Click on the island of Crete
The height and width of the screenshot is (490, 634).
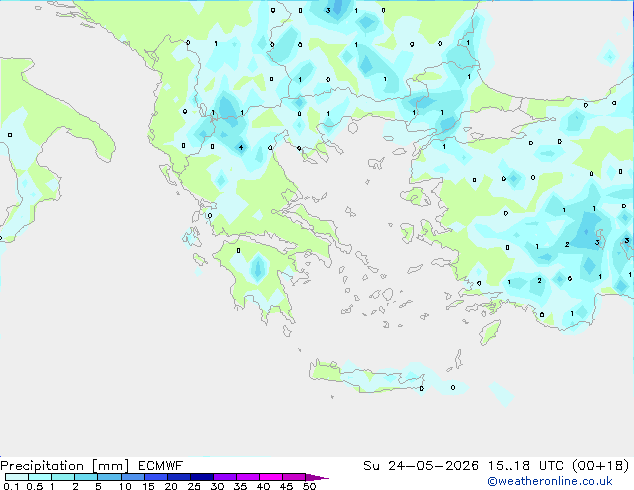(366, 378)
